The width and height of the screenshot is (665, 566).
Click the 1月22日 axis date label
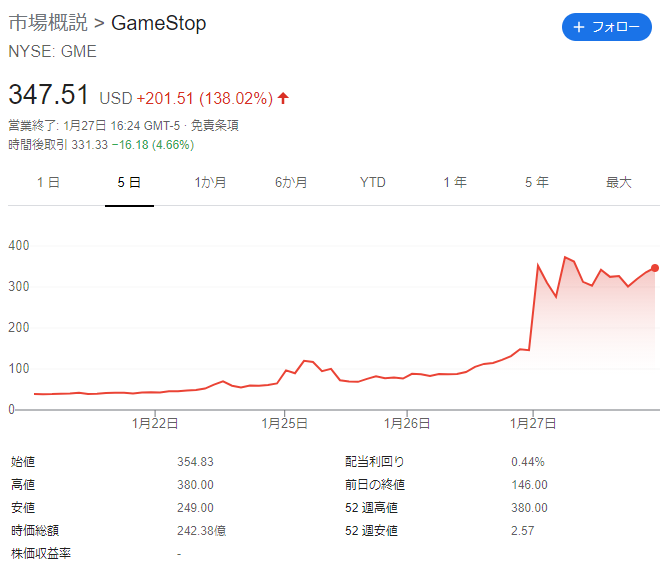pos(155,424)
